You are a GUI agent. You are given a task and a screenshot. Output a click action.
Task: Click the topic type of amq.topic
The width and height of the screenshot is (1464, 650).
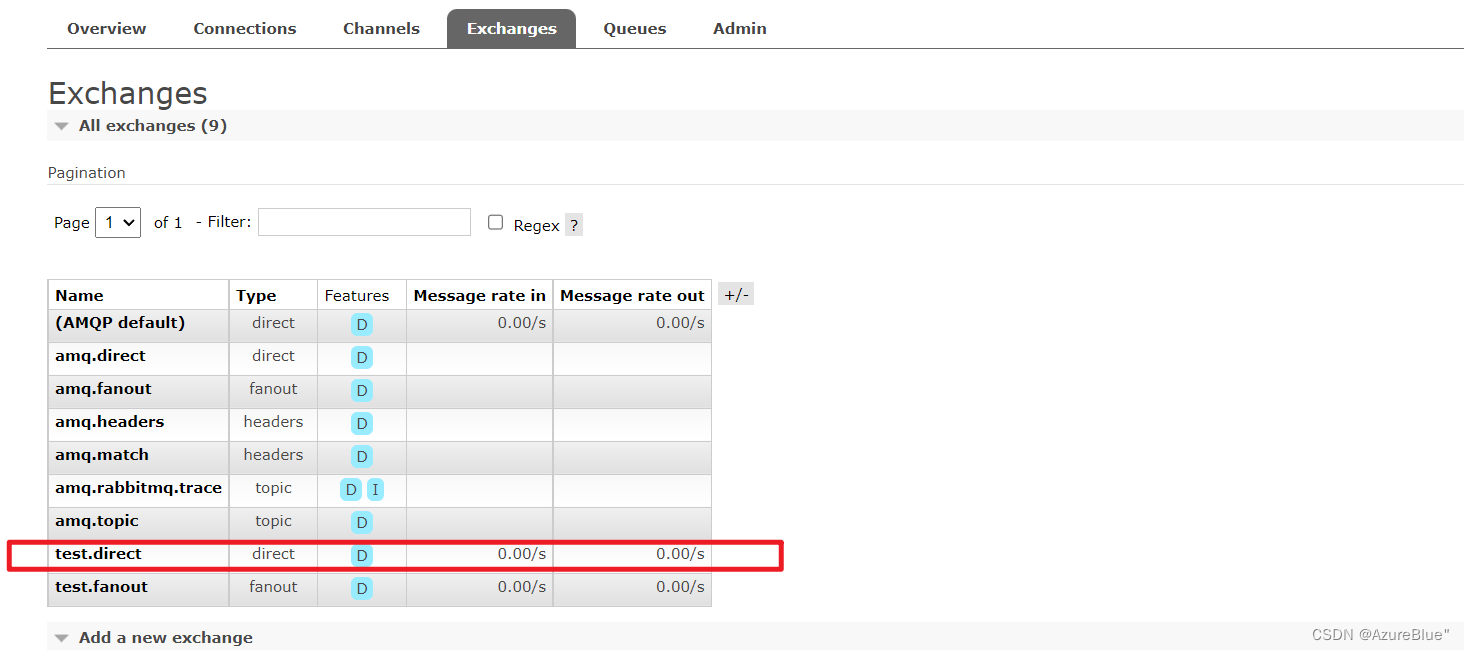[273, 520]
